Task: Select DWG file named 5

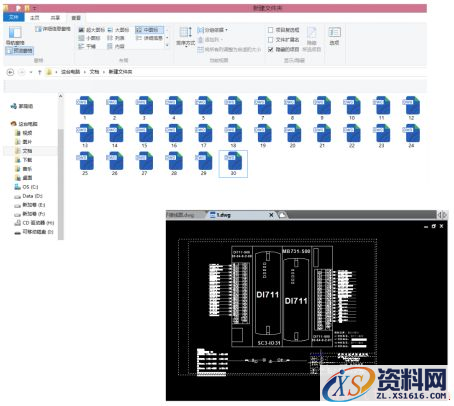Action: point(204,108)
